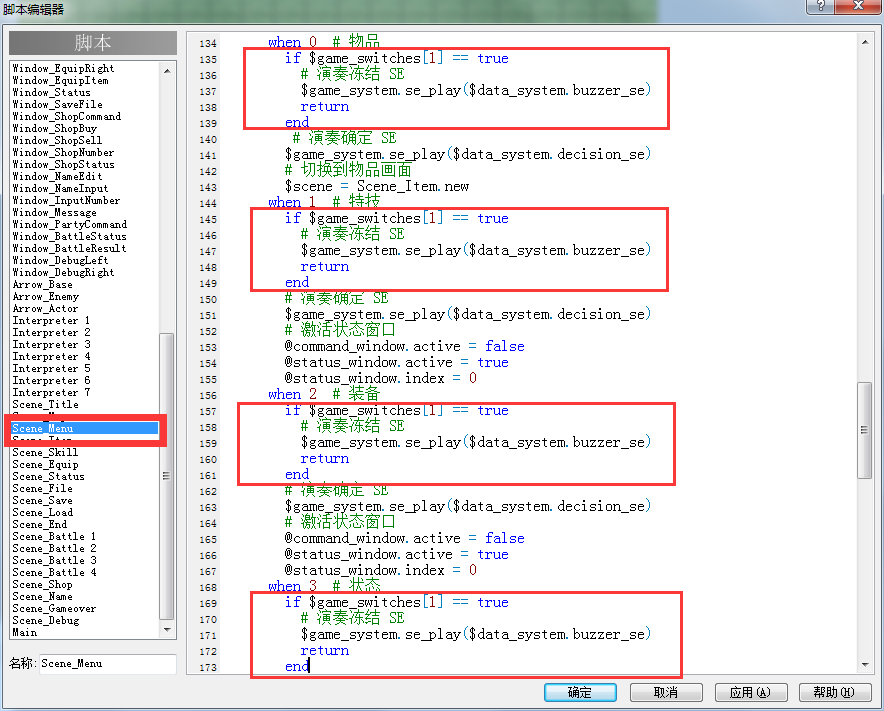Click the script list scrollbar thumb

click(x=166, y=476)
